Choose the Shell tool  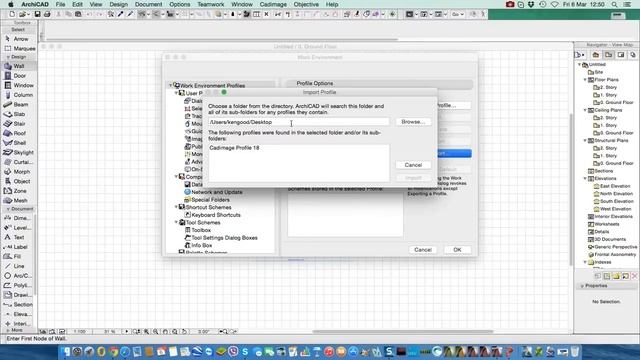(x=17, y=143)
